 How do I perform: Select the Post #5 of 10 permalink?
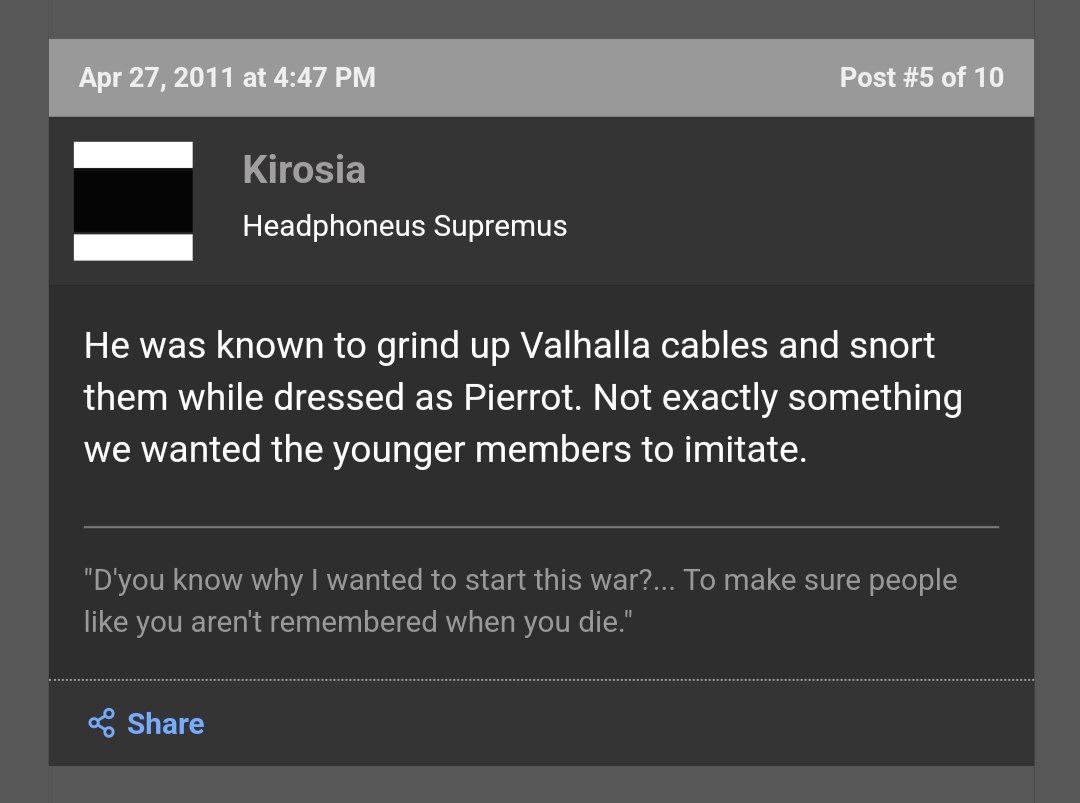tap(921, 78)
